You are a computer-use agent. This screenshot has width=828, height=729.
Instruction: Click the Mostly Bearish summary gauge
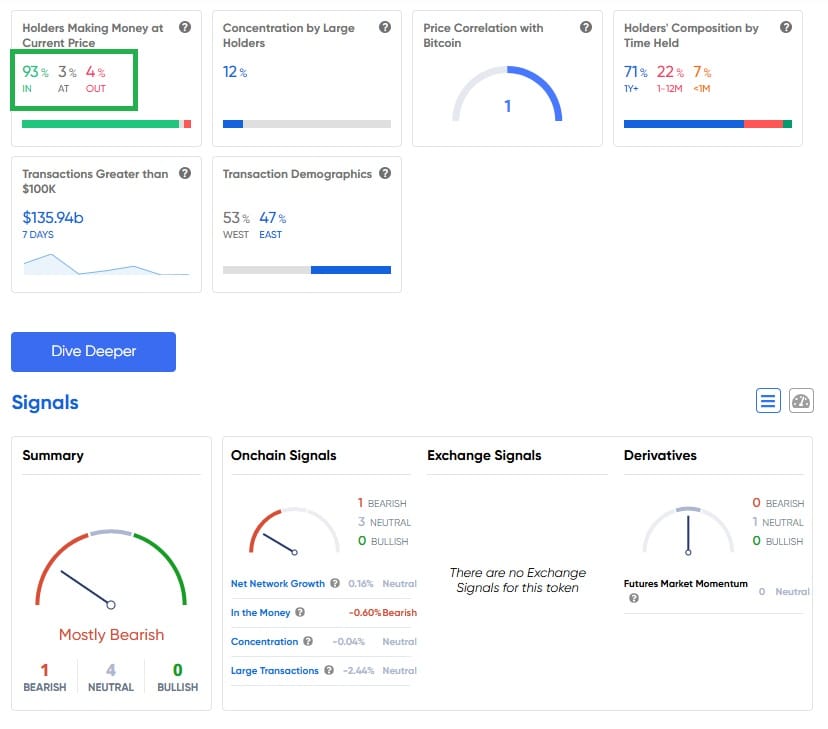[x=111, y=572]
